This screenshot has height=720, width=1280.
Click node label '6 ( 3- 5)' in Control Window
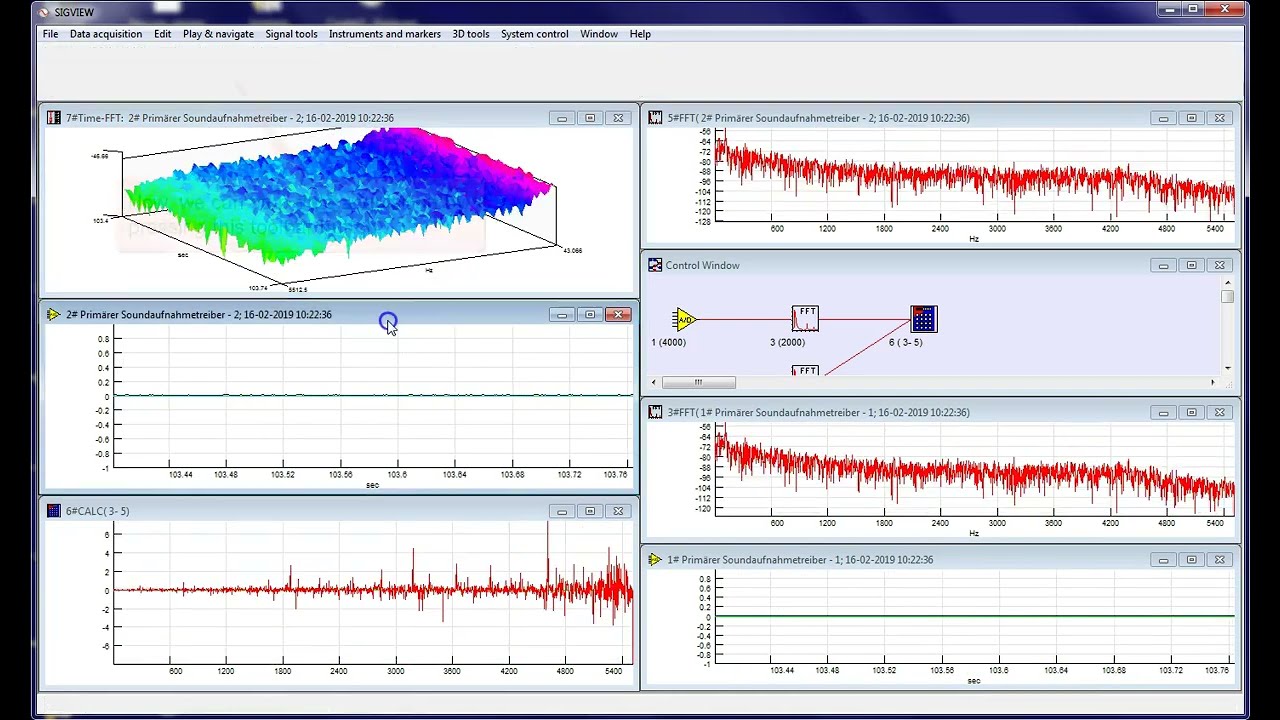coord(906,342)
